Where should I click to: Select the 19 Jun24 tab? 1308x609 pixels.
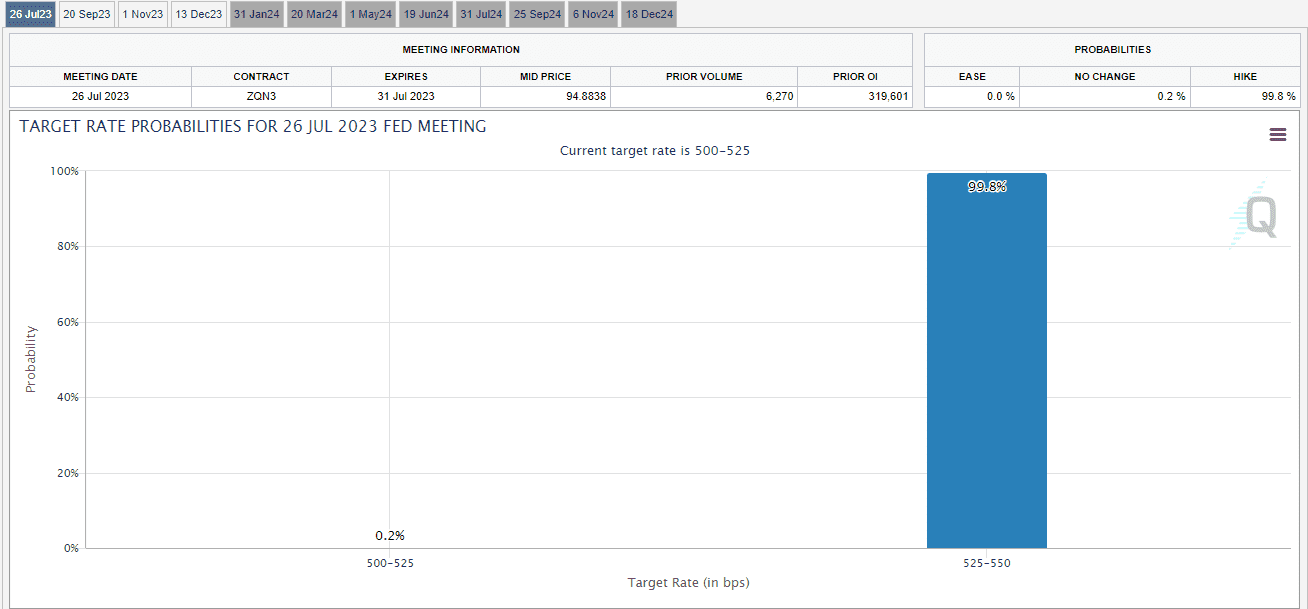(427, 14)
